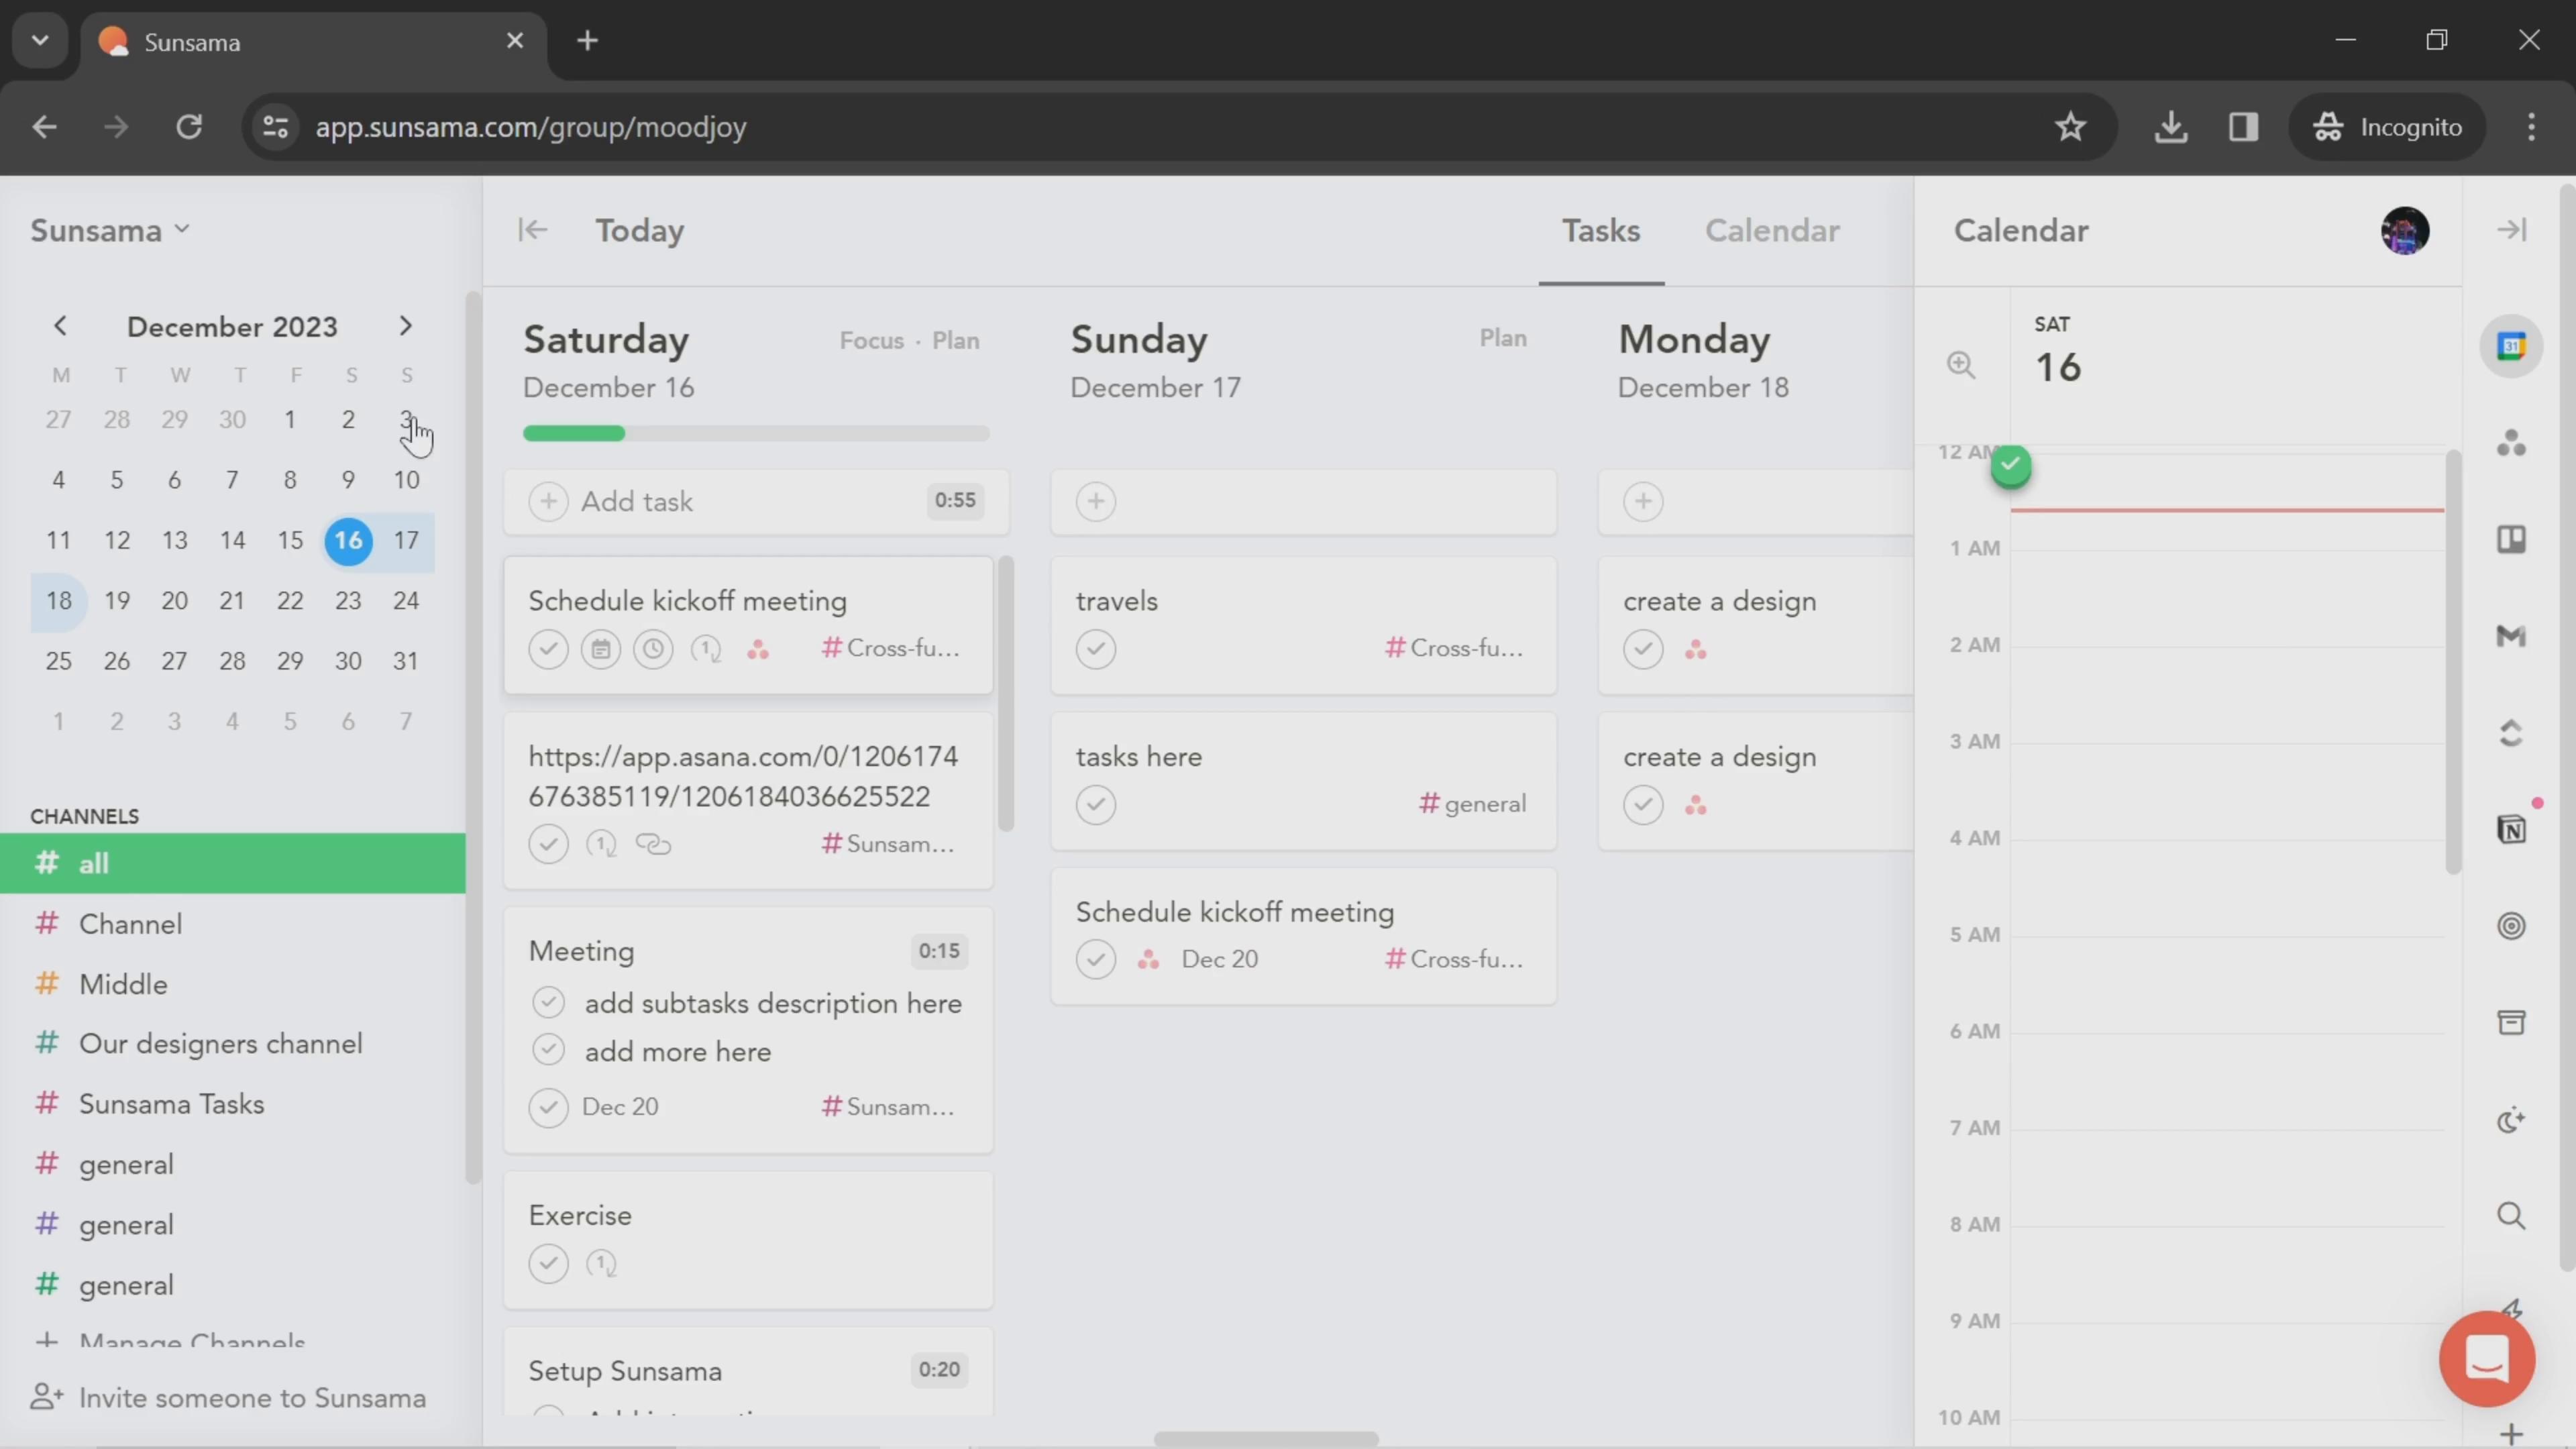Toggle completion checkbox on tasks here item
2576x1449 pixels.
(x=1095, y=803)
